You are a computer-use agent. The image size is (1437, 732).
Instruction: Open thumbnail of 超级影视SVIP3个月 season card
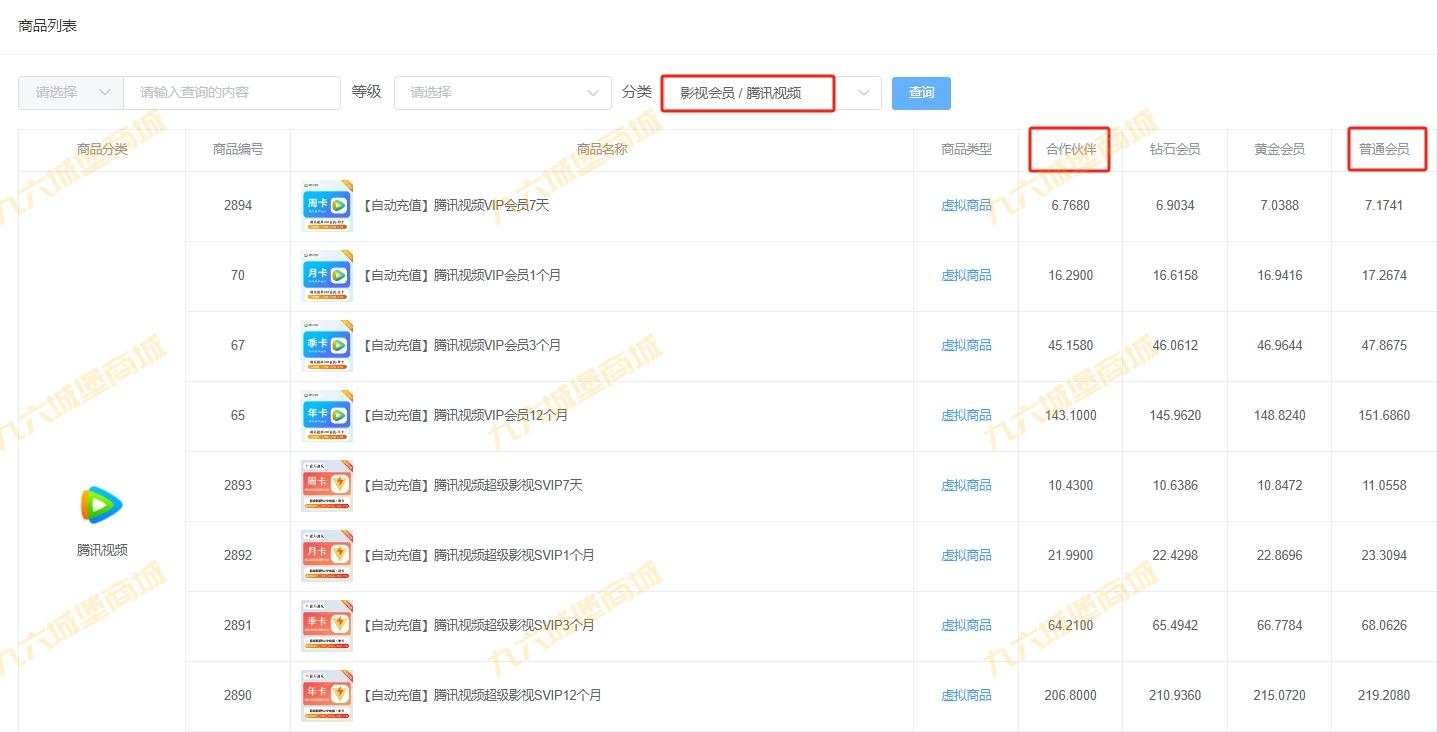tap(327, 626)
